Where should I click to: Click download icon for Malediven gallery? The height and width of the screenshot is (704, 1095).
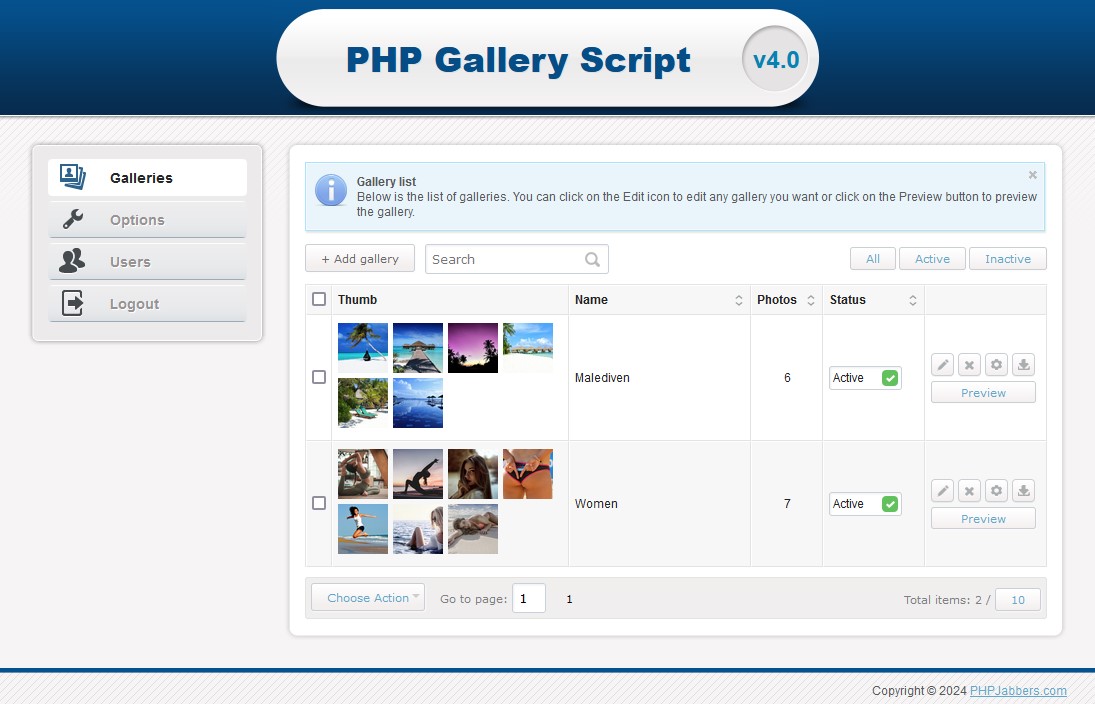point(1023,365)
